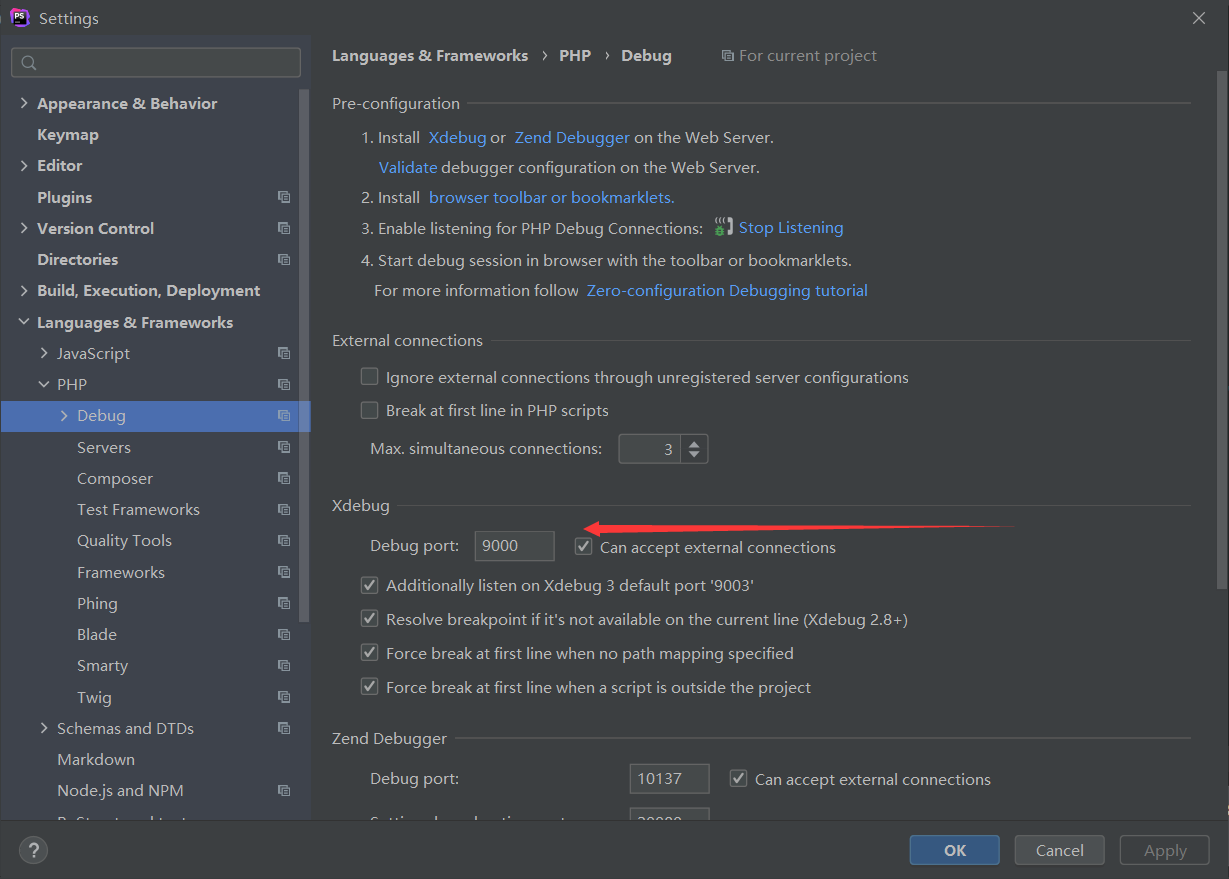
Task: Click the settings tree vertical scrollbar
Action: click(305, 355)
